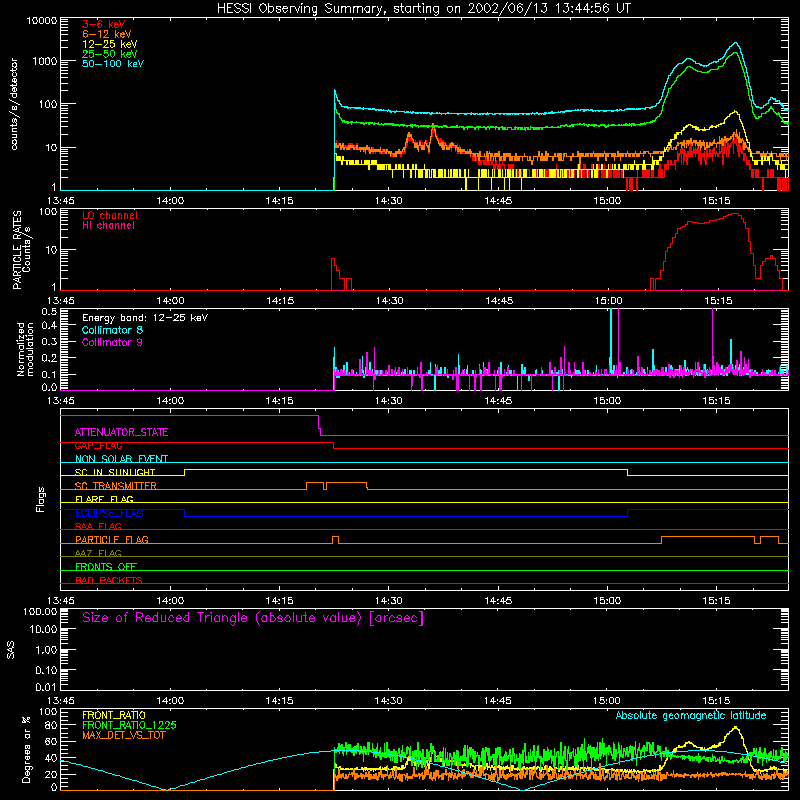The height and width of the screenshot is (800, 800).
Task: Click the ATTENUATOR_STATE flag label
Action: tap(121, 432)
